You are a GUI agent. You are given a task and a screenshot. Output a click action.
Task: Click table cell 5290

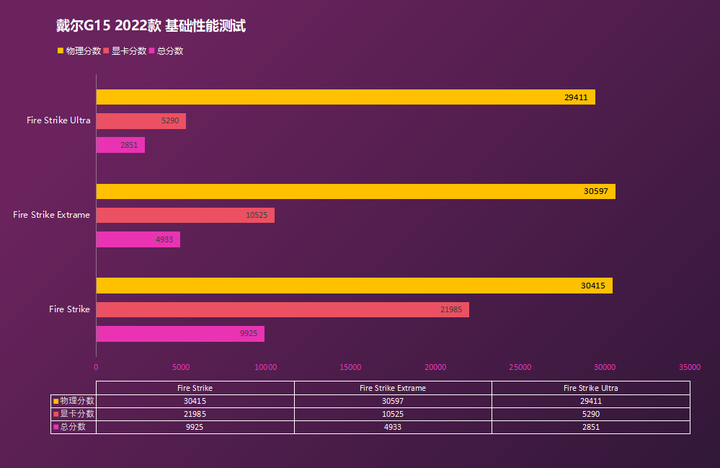[x=591, y=414]
